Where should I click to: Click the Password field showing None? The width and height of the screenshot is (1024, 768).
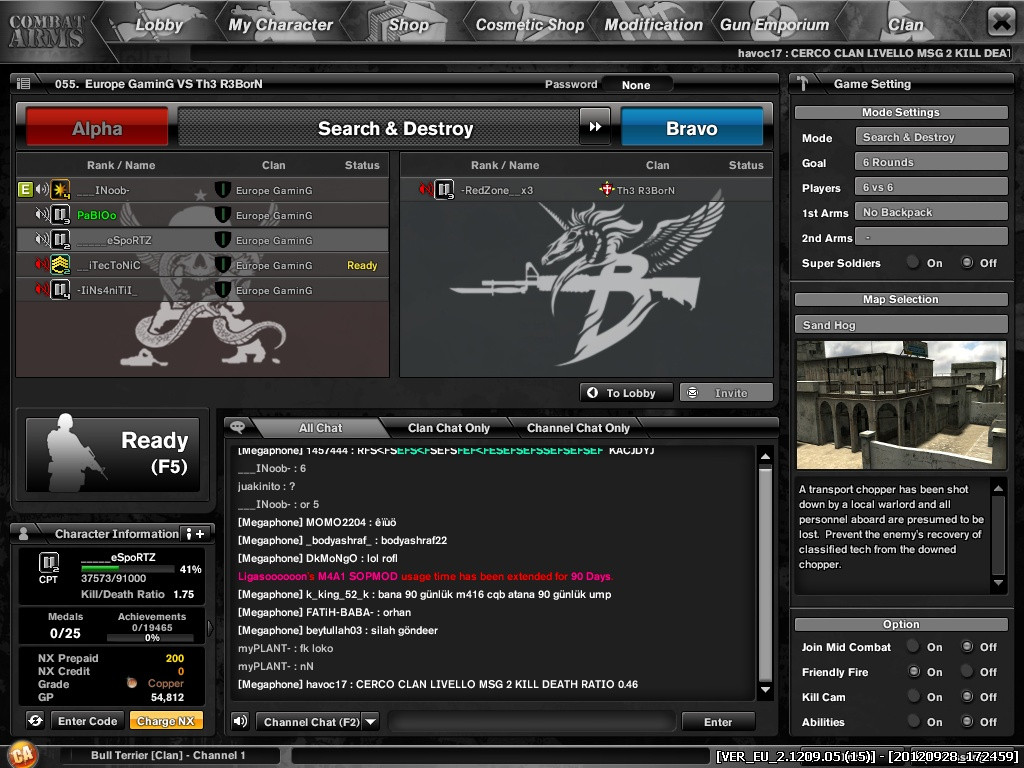pyautogui.click(x=636, y=85)
